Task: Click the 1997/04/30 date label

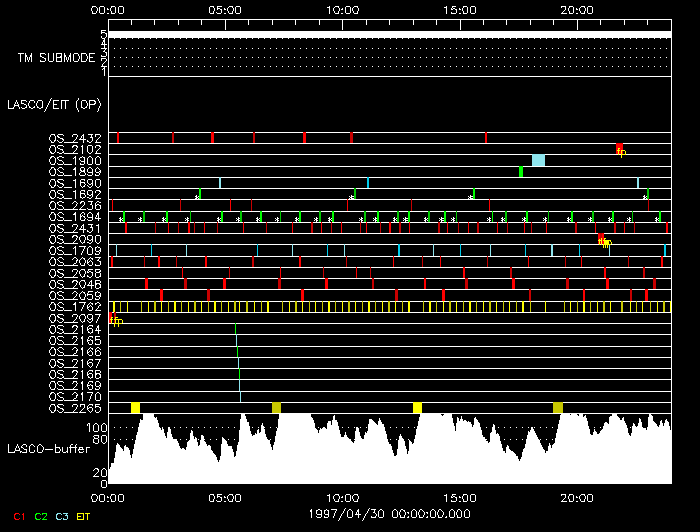Action: 390,511
